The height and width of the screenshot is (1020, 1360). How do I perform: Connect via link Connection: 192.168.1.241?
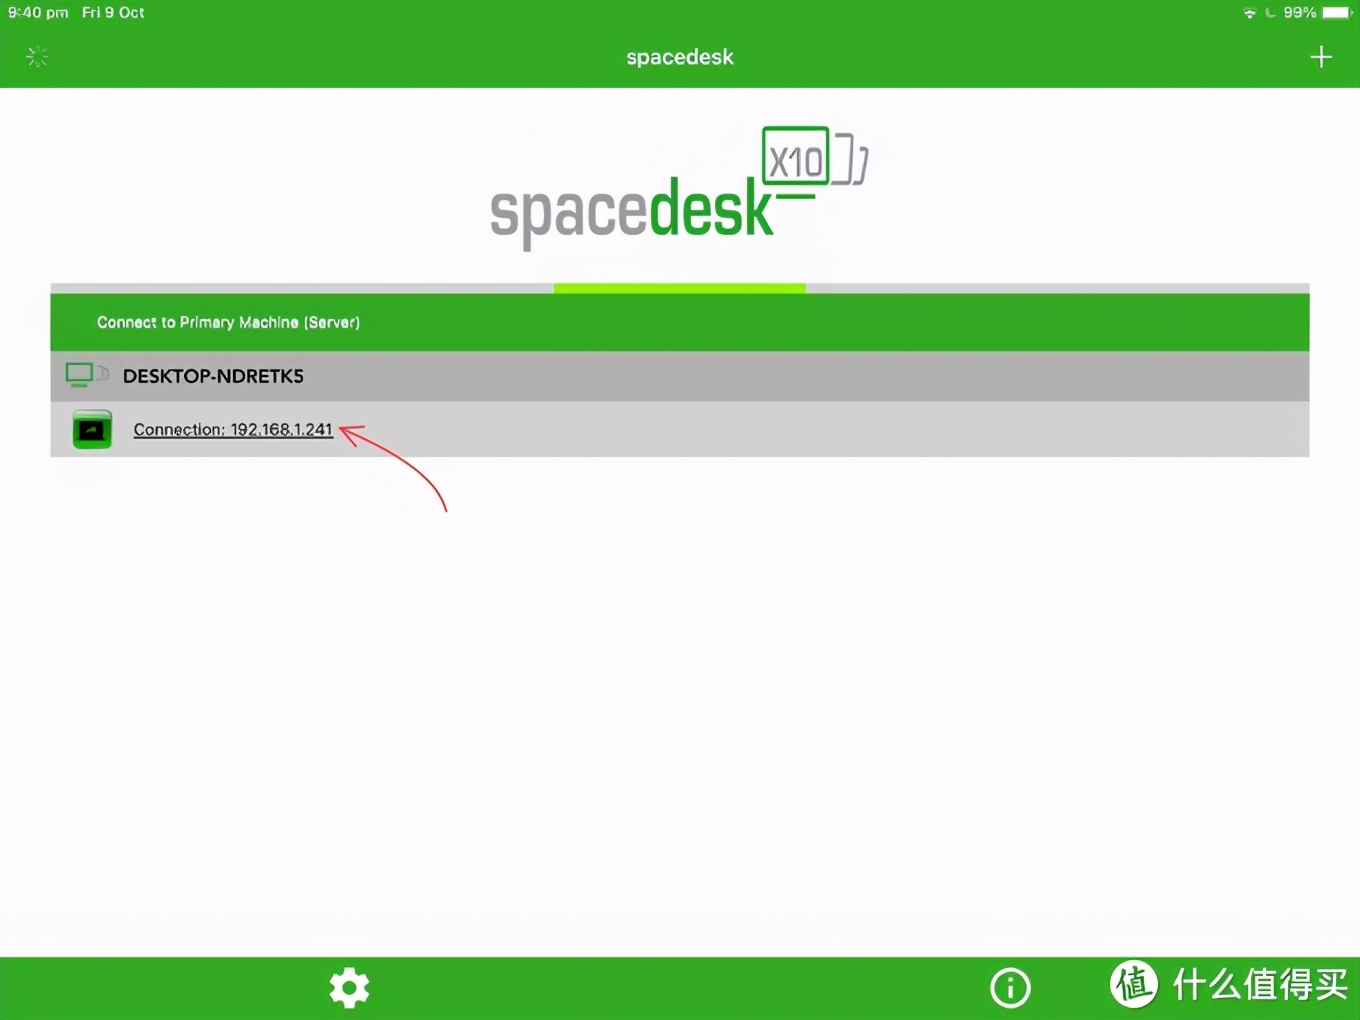click(x=233, y=430)
